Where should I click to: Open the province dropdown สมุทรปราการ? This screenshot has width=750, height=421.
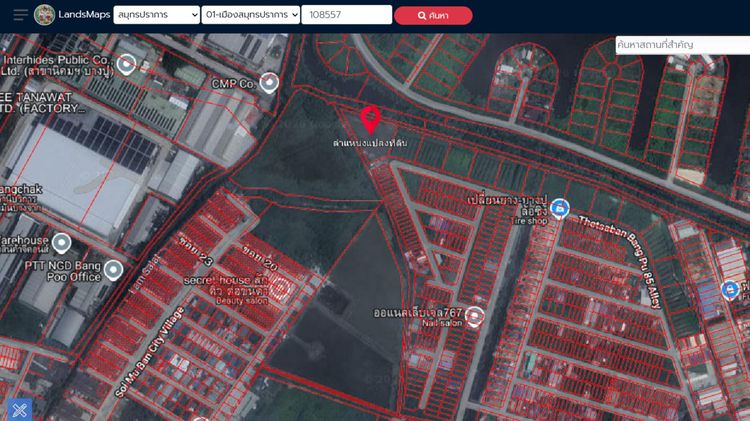[x=155, y=15]
